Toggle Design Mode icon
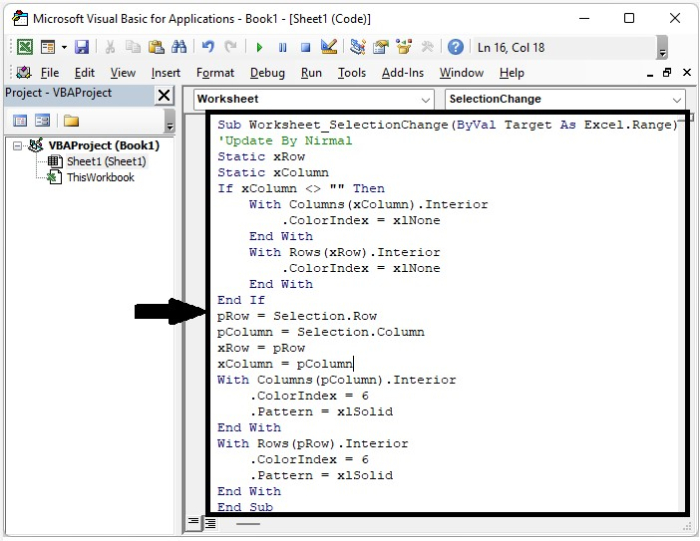Viewport: 700px width, 541px height. tap(328, 47)
